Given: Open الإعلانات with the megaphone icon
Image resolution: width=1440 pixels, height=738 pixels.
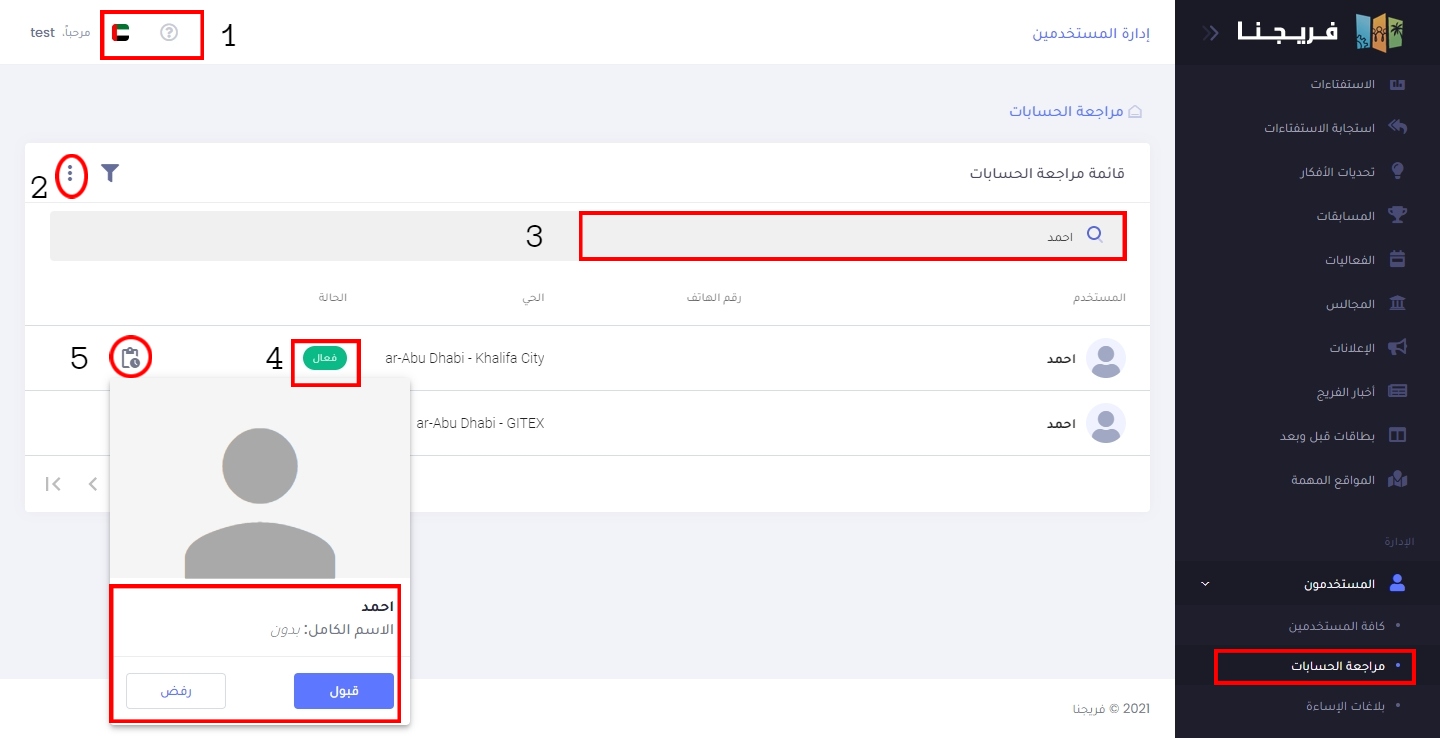Looking at the screenshot, I should pyautogui.click(x=1352, y=348).
